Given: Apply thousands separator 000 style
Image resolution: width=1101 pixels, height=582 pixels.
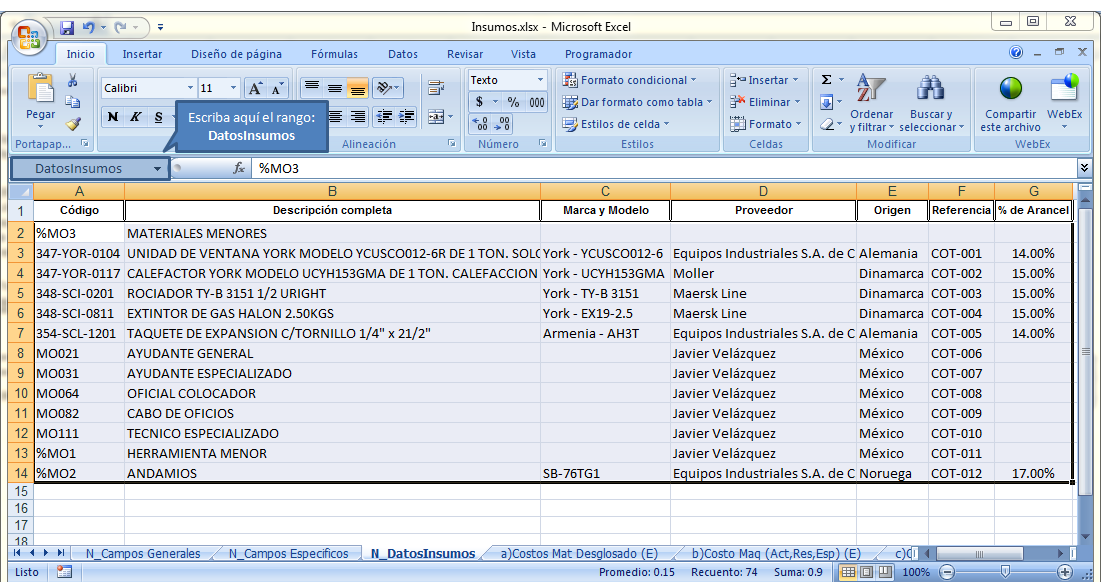Looking at the screenshot, I should click(536, 102).
